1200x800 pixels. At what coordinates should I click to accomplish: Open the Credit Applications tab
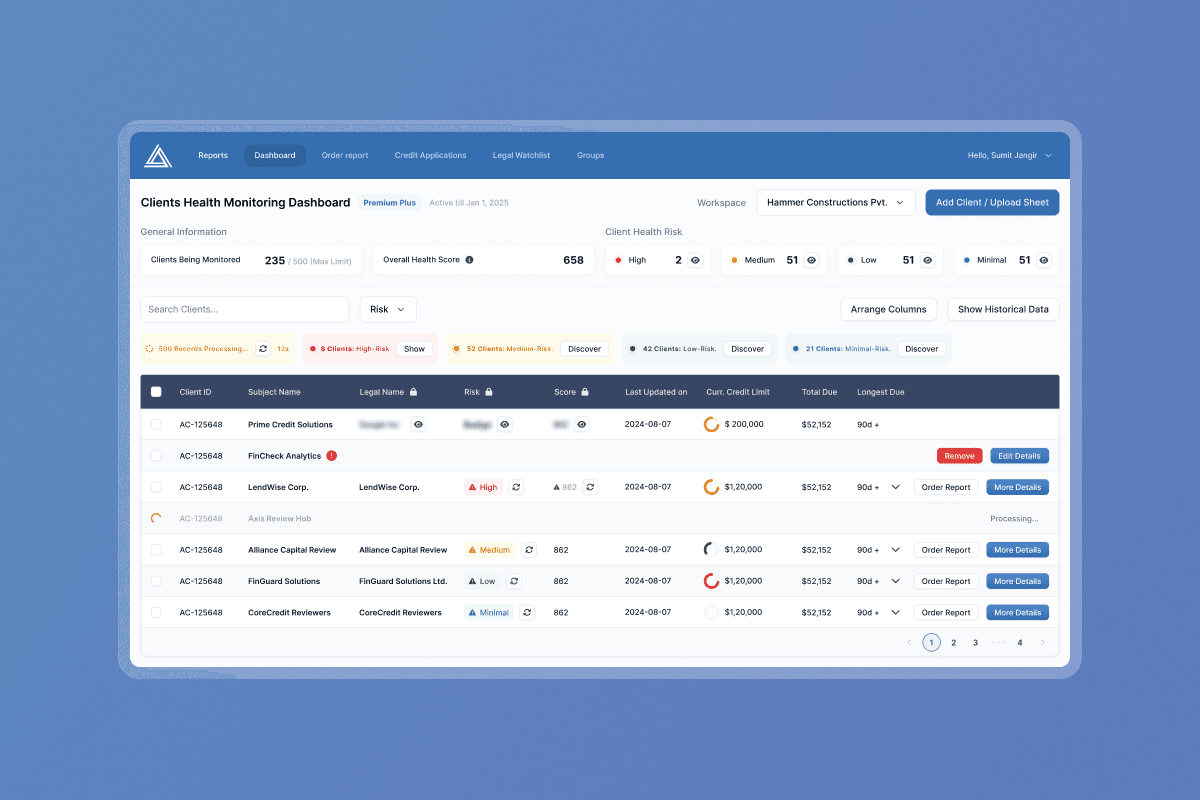430,156
